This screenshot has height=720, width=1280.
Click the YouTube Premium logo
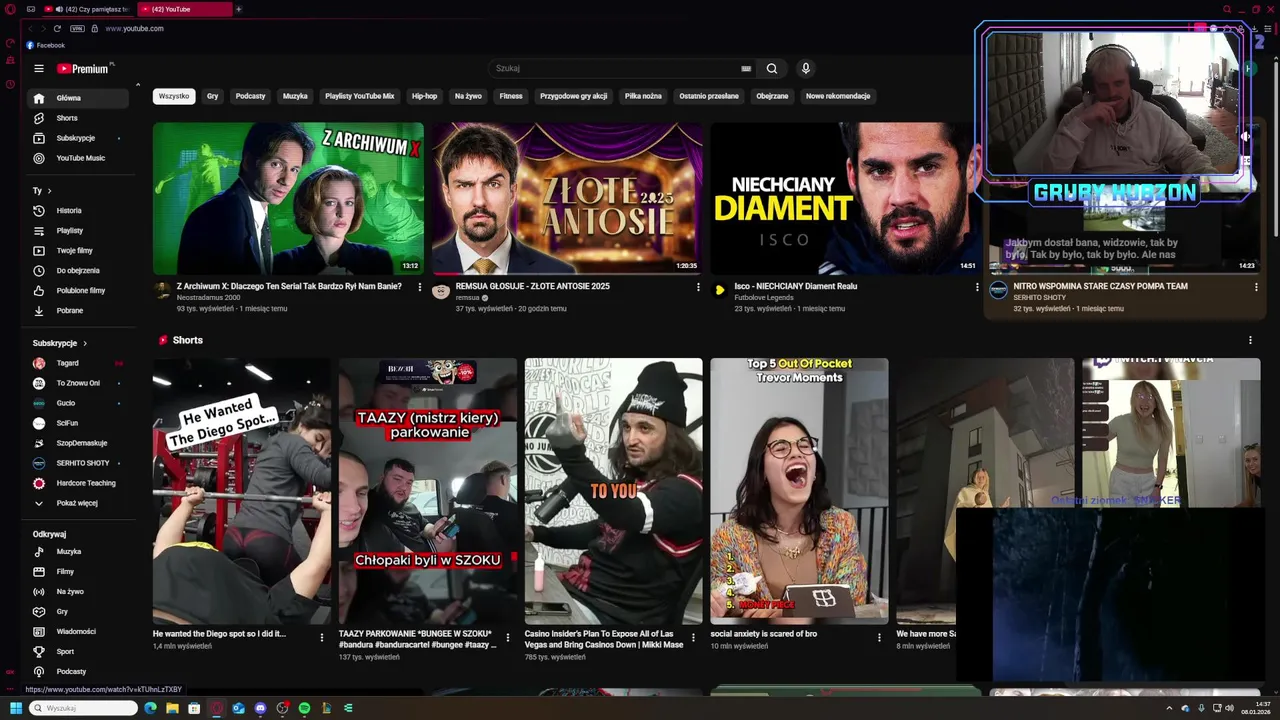pyautogui.click(x=84, y=69)
